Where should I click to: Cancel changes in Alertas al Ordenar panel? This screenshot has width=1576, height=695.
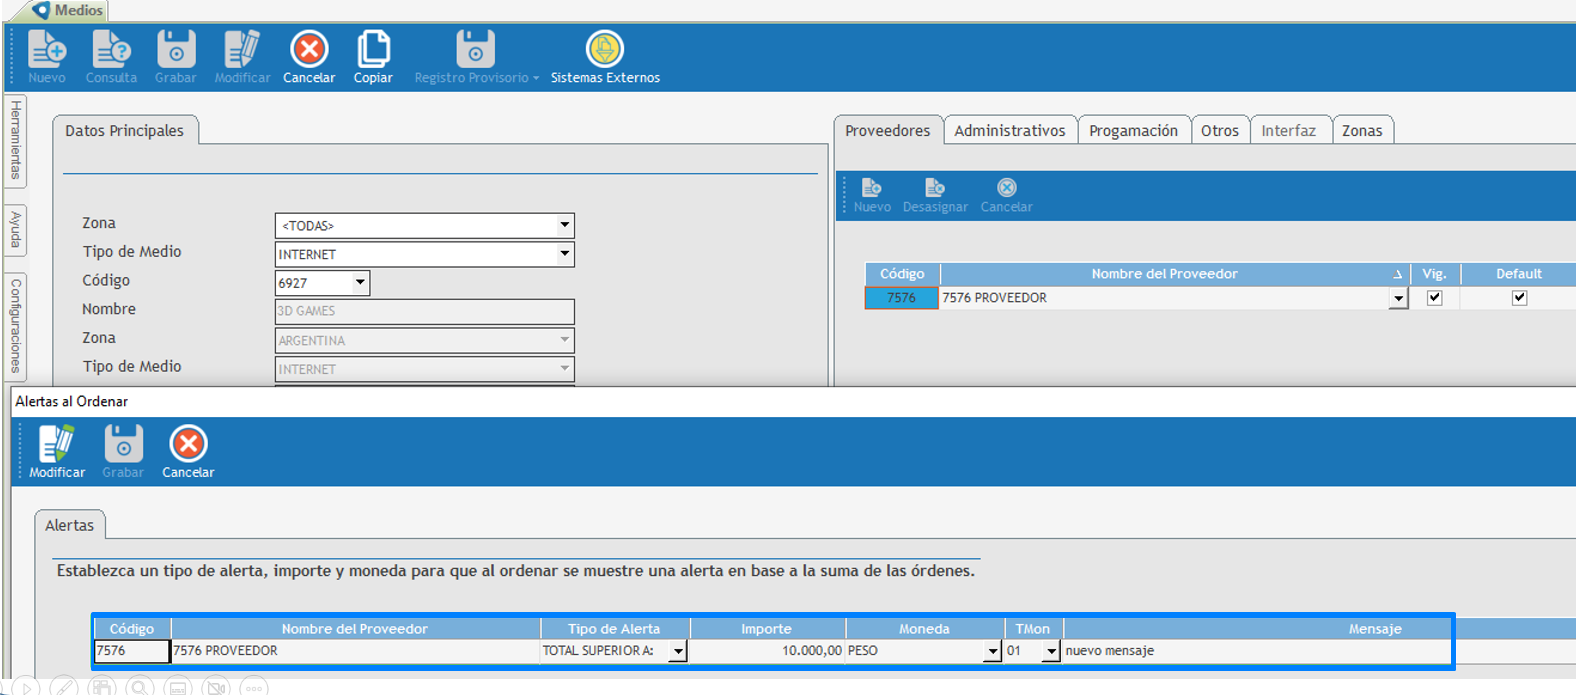pos(188,451)
